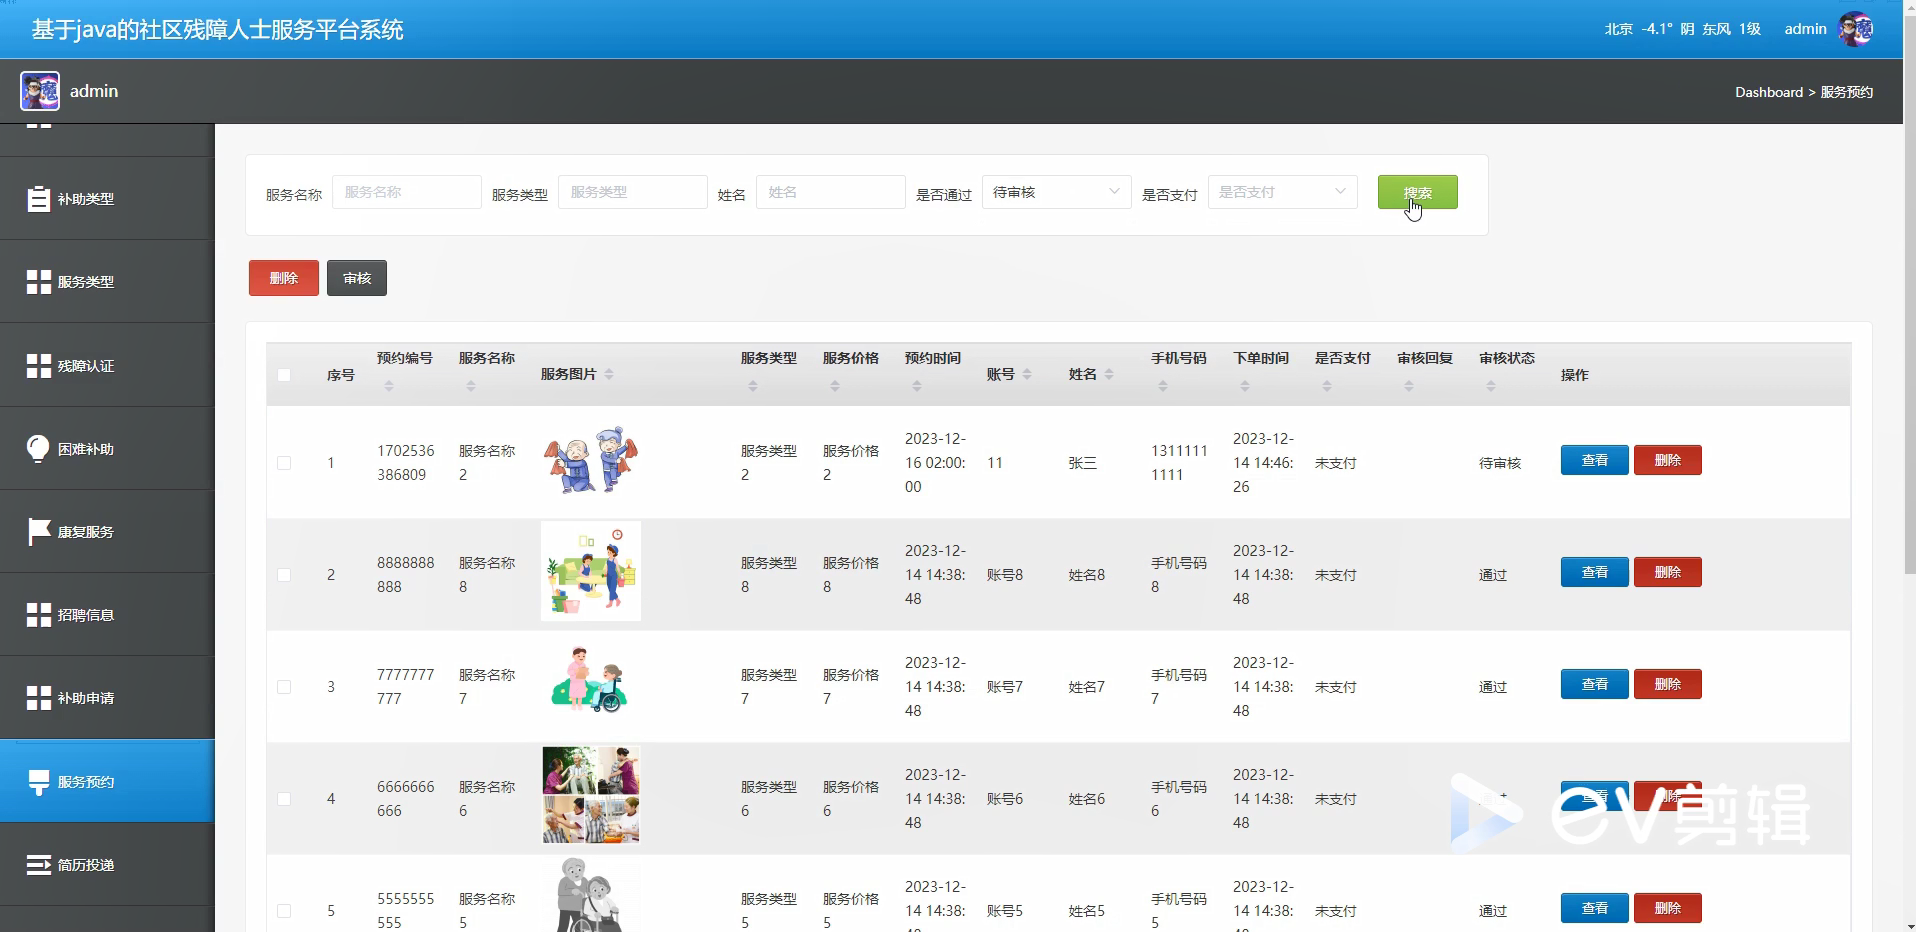1916x932 pixels.
Task: Open the 是否支付 dropdown
Action: (x=1281, y=192)
